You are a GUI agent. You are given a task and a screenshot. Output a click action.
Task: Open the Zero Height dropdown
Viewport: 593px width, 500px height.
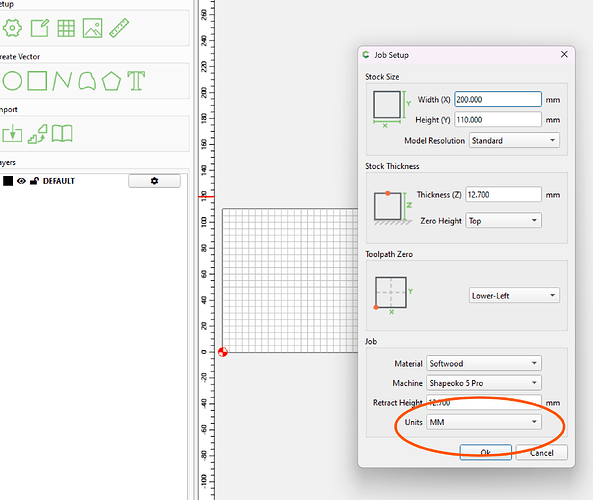(503, 220)
